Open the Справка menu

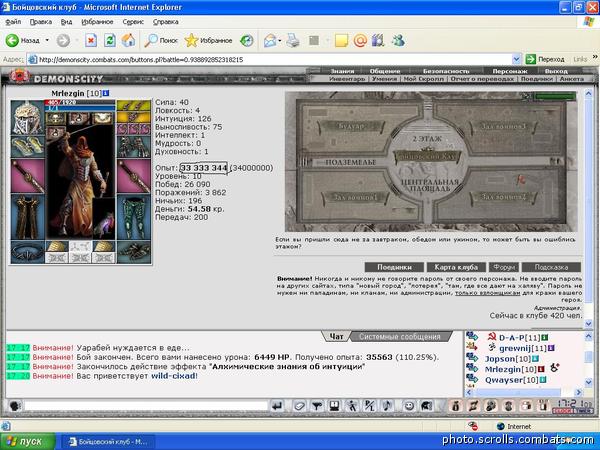tap(166, 22)
